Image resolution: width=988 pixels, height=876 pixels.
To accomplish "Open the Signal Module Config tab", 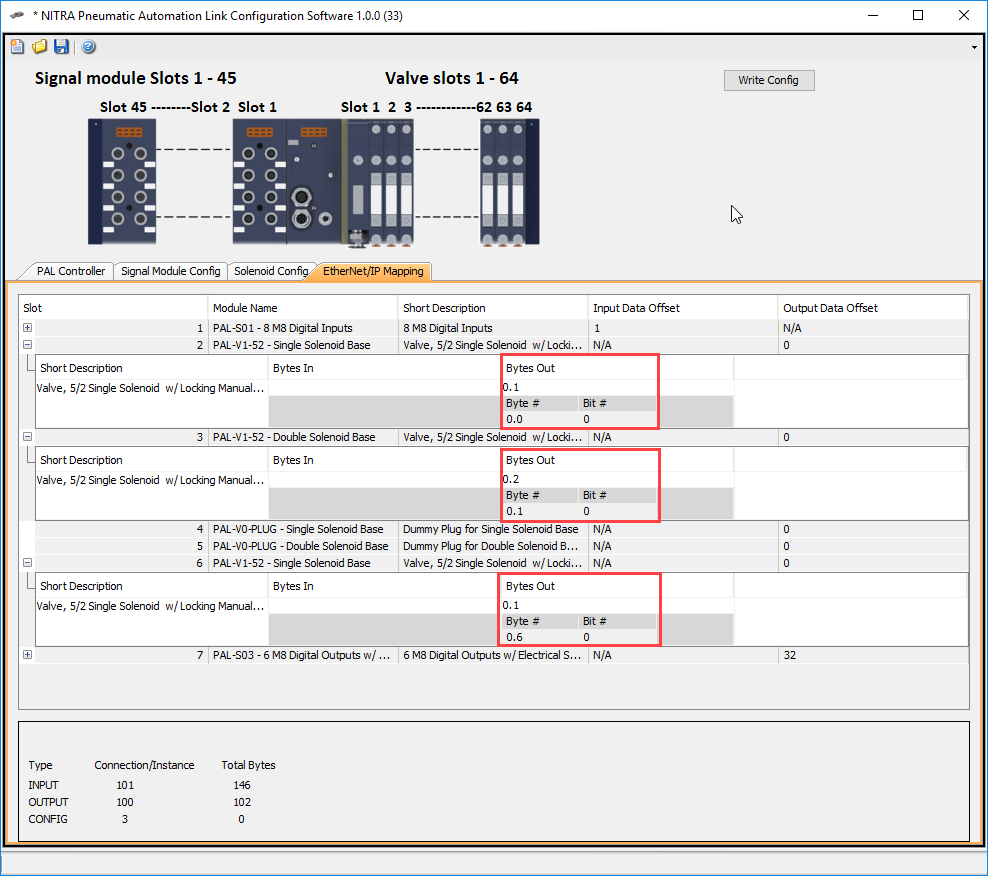I will [170, 271].
